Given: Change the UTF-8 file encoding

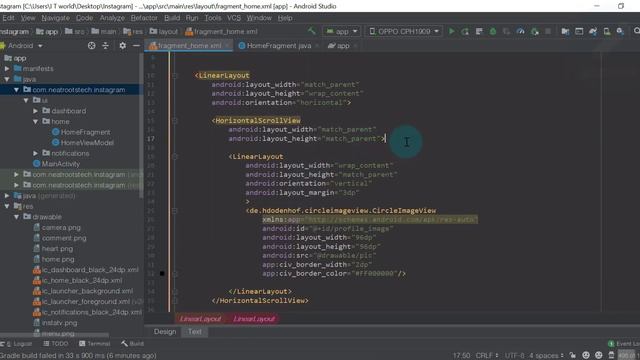Looking at the screenshot, I should 514,355.
